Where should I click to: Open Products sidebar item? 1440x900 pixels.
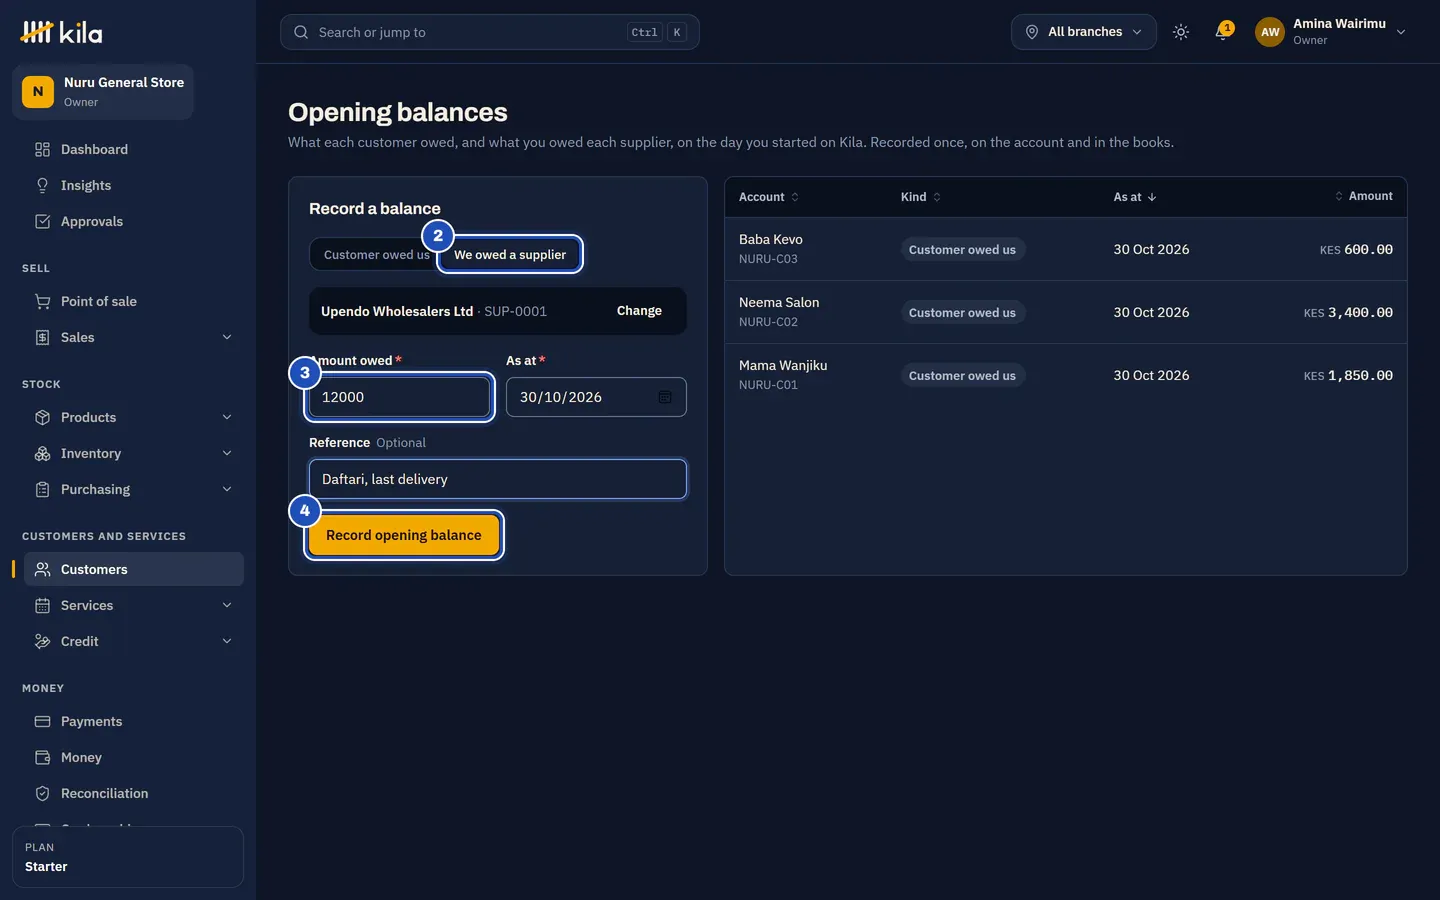134,417
